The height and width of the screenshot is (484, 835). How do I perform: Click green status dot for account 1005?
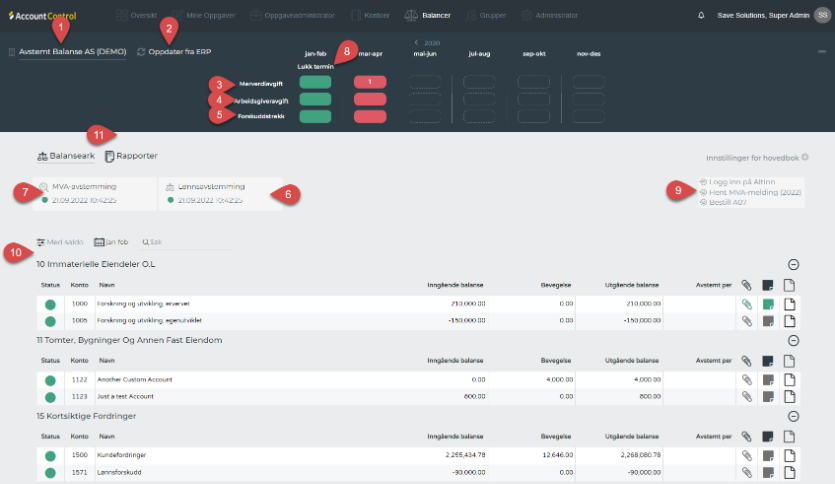coord(50,321)
